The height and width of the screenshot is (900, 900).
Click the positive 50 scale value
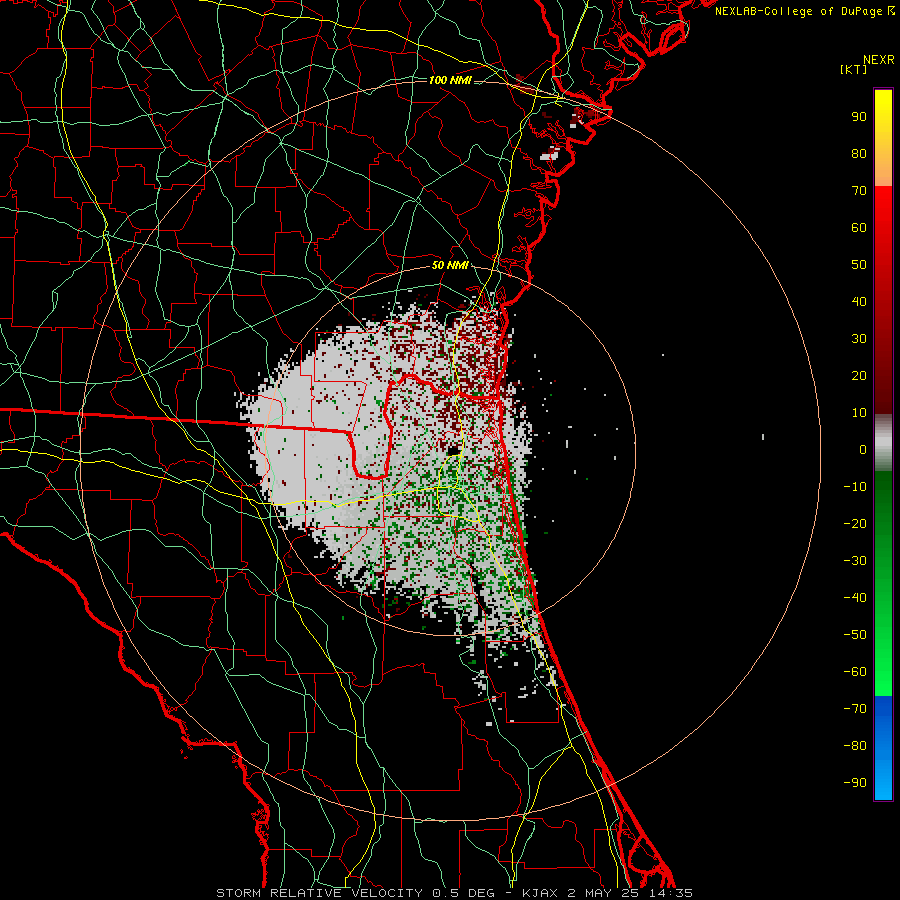859,265
